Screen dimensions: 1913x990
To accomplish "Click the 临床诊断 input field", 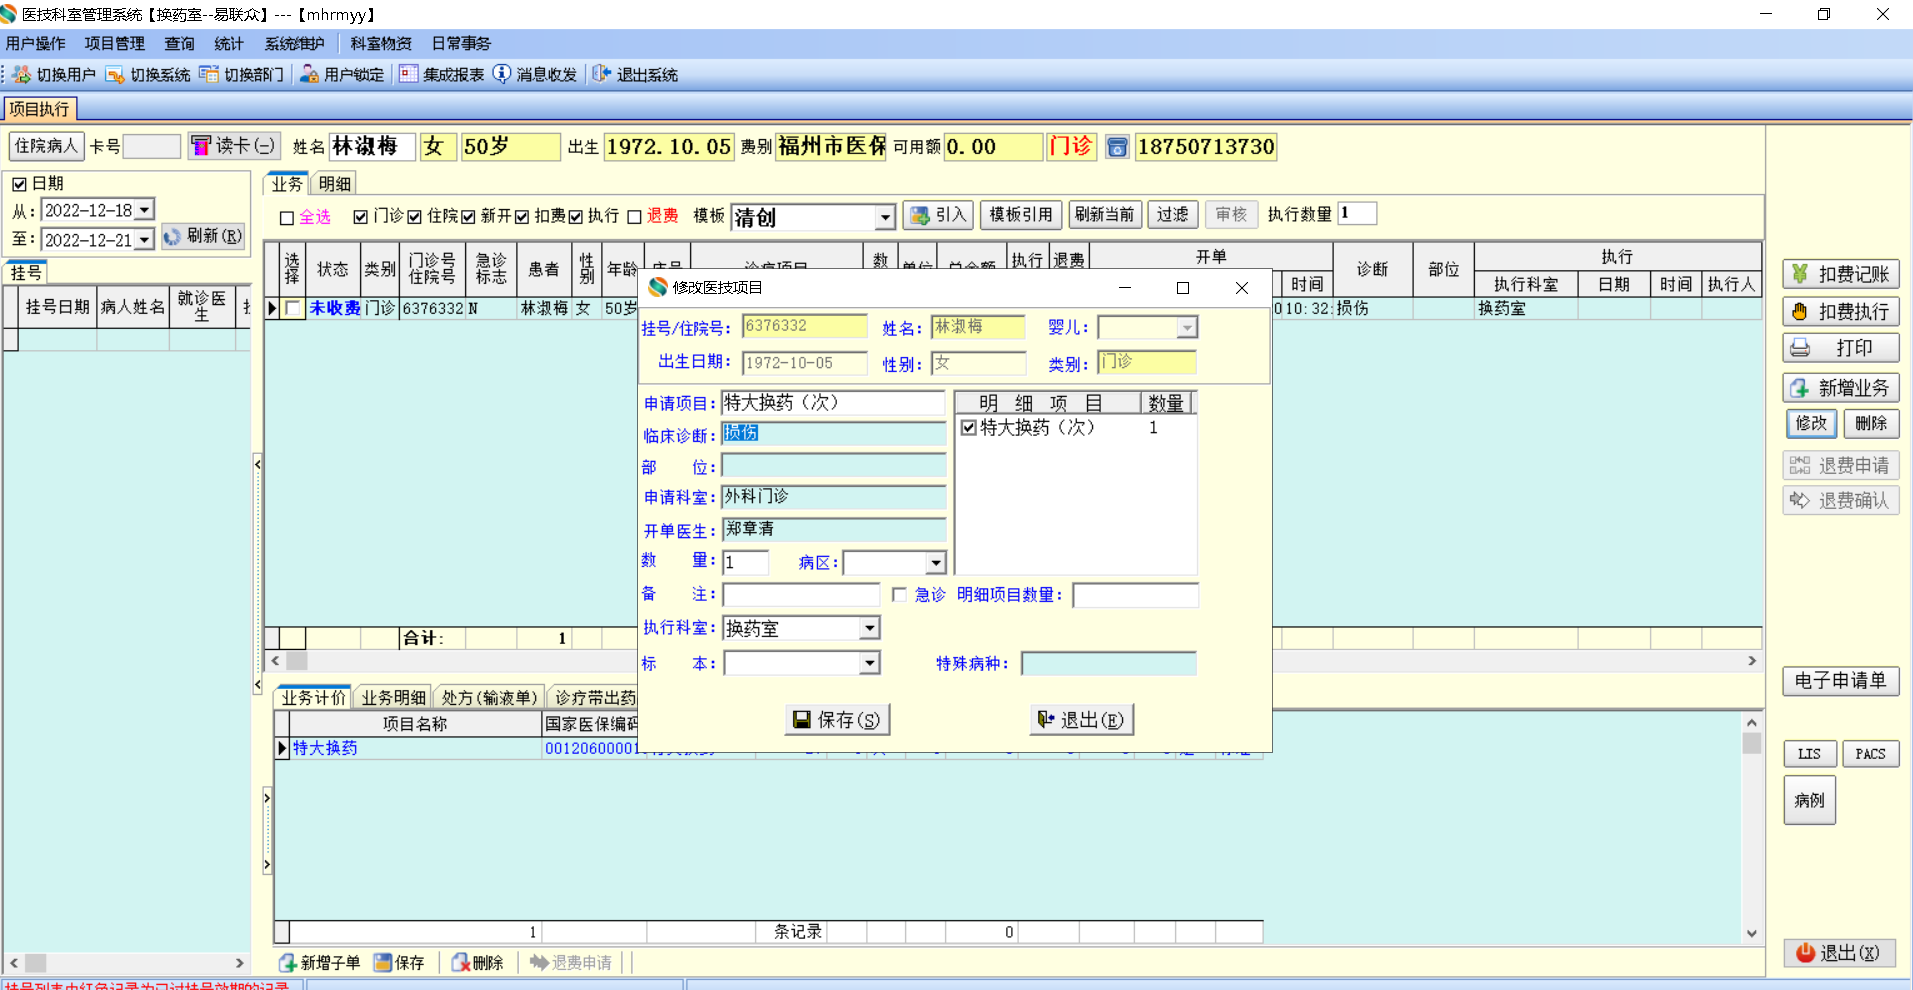I will tap(834, 433).
